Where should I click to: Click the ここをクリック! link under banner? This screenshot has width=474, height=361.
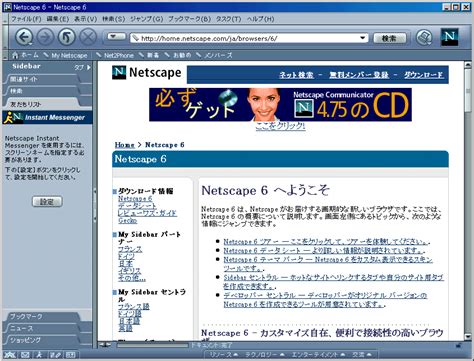[x=280, y=126]
